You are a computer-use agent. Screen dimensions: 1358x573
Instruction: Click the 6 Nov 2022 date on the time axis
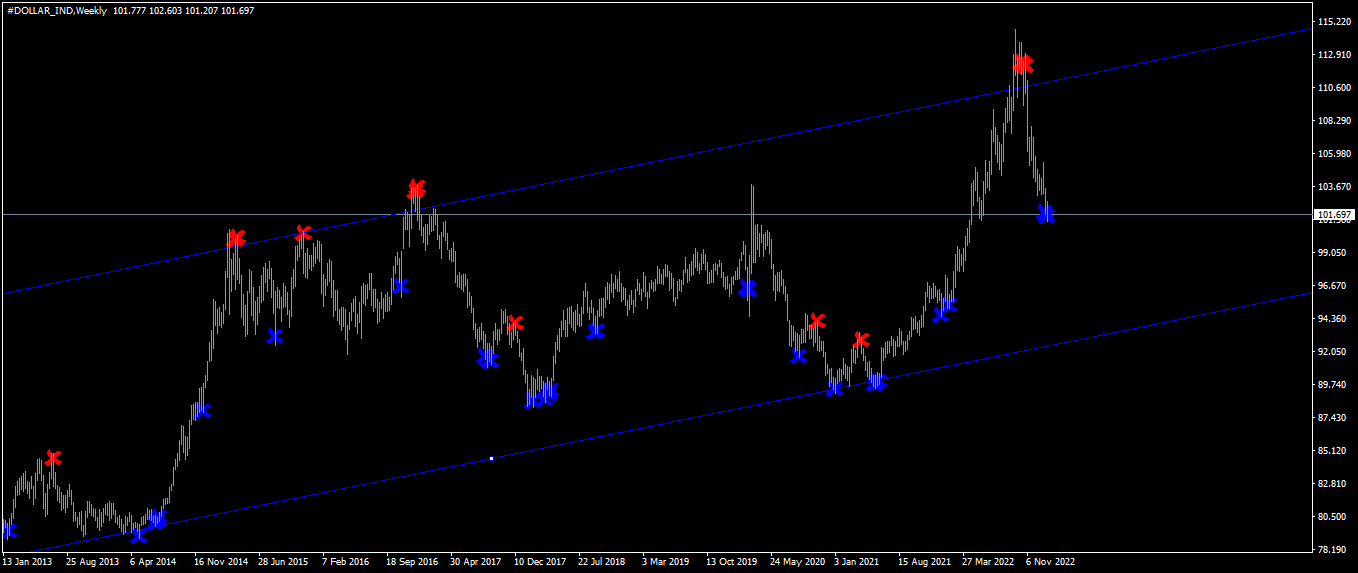pos(1050,562)
